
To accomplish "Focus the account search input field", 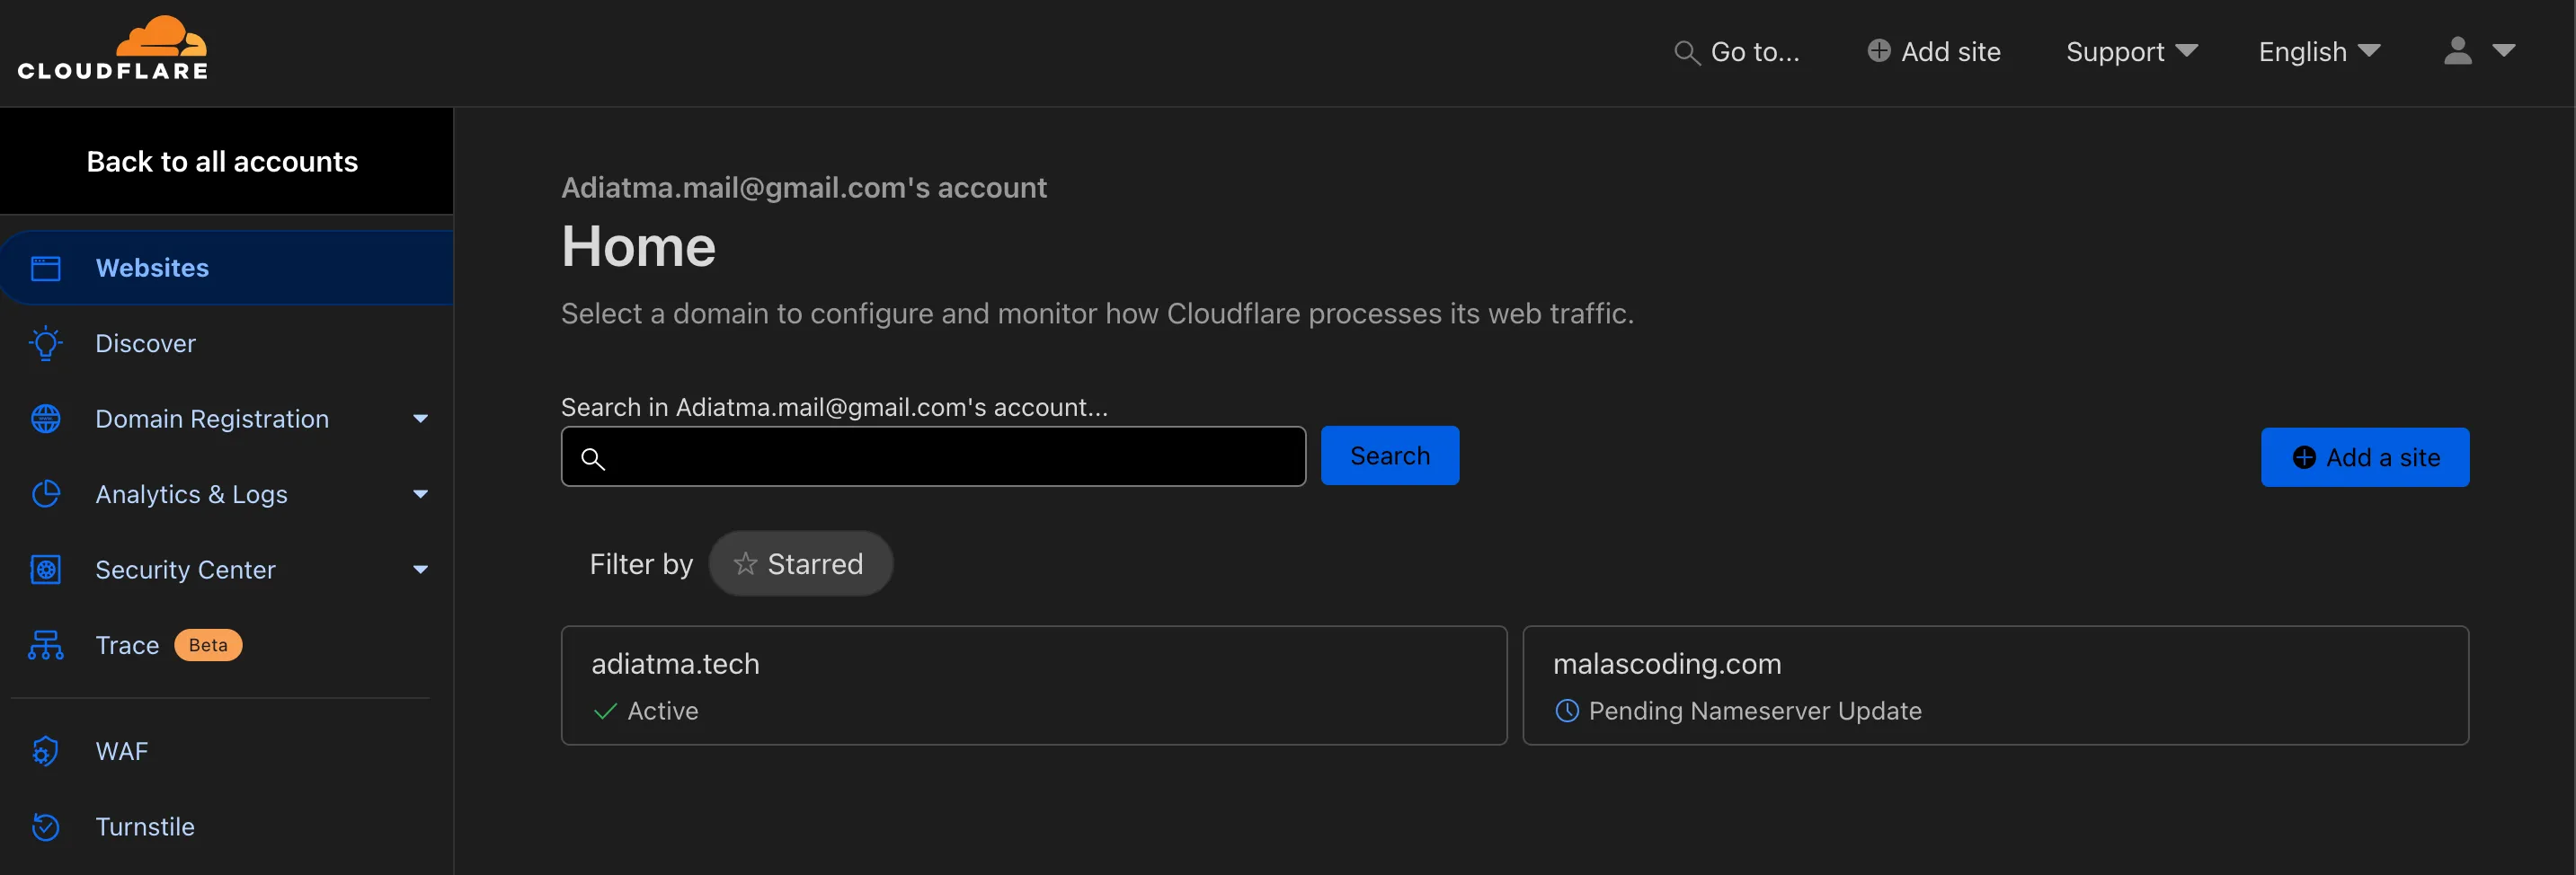I will (x=934, y=457).
